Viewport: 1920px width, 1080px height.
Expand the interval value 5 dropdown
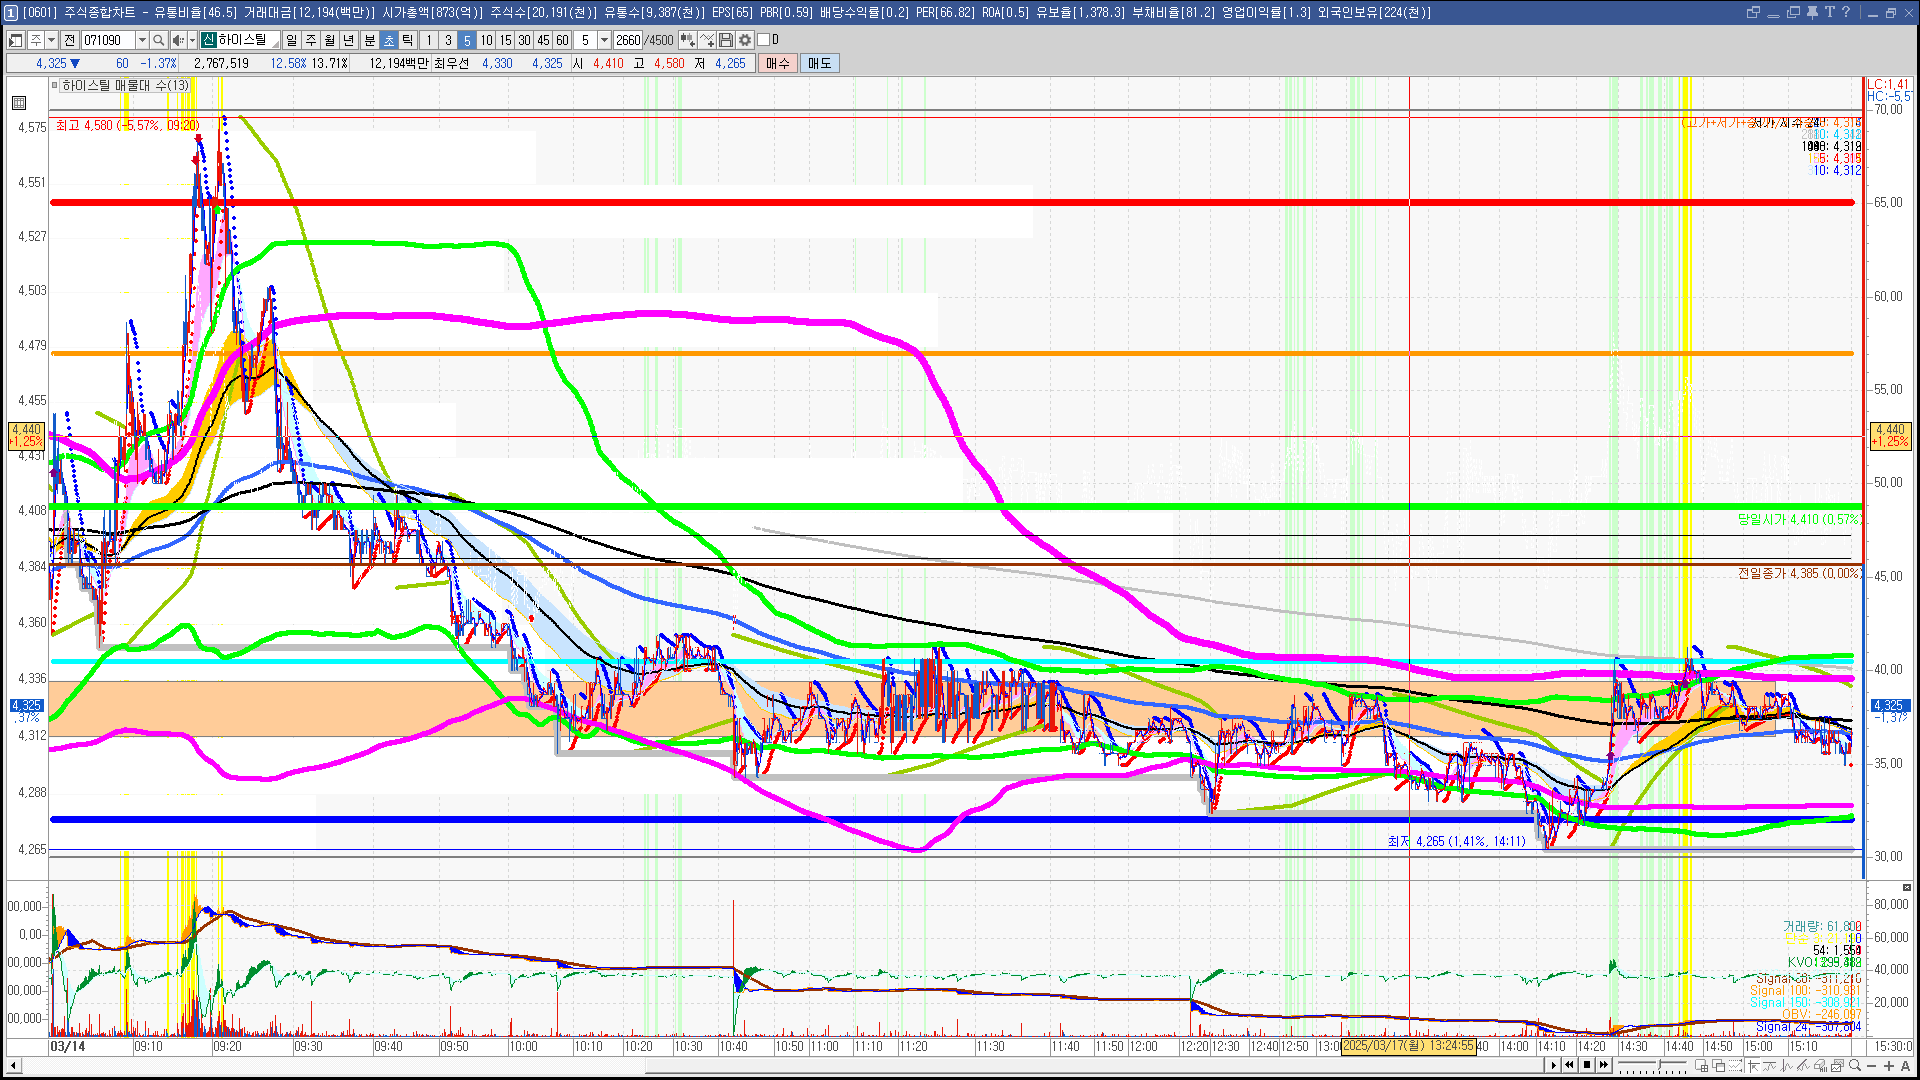[604, 40]
